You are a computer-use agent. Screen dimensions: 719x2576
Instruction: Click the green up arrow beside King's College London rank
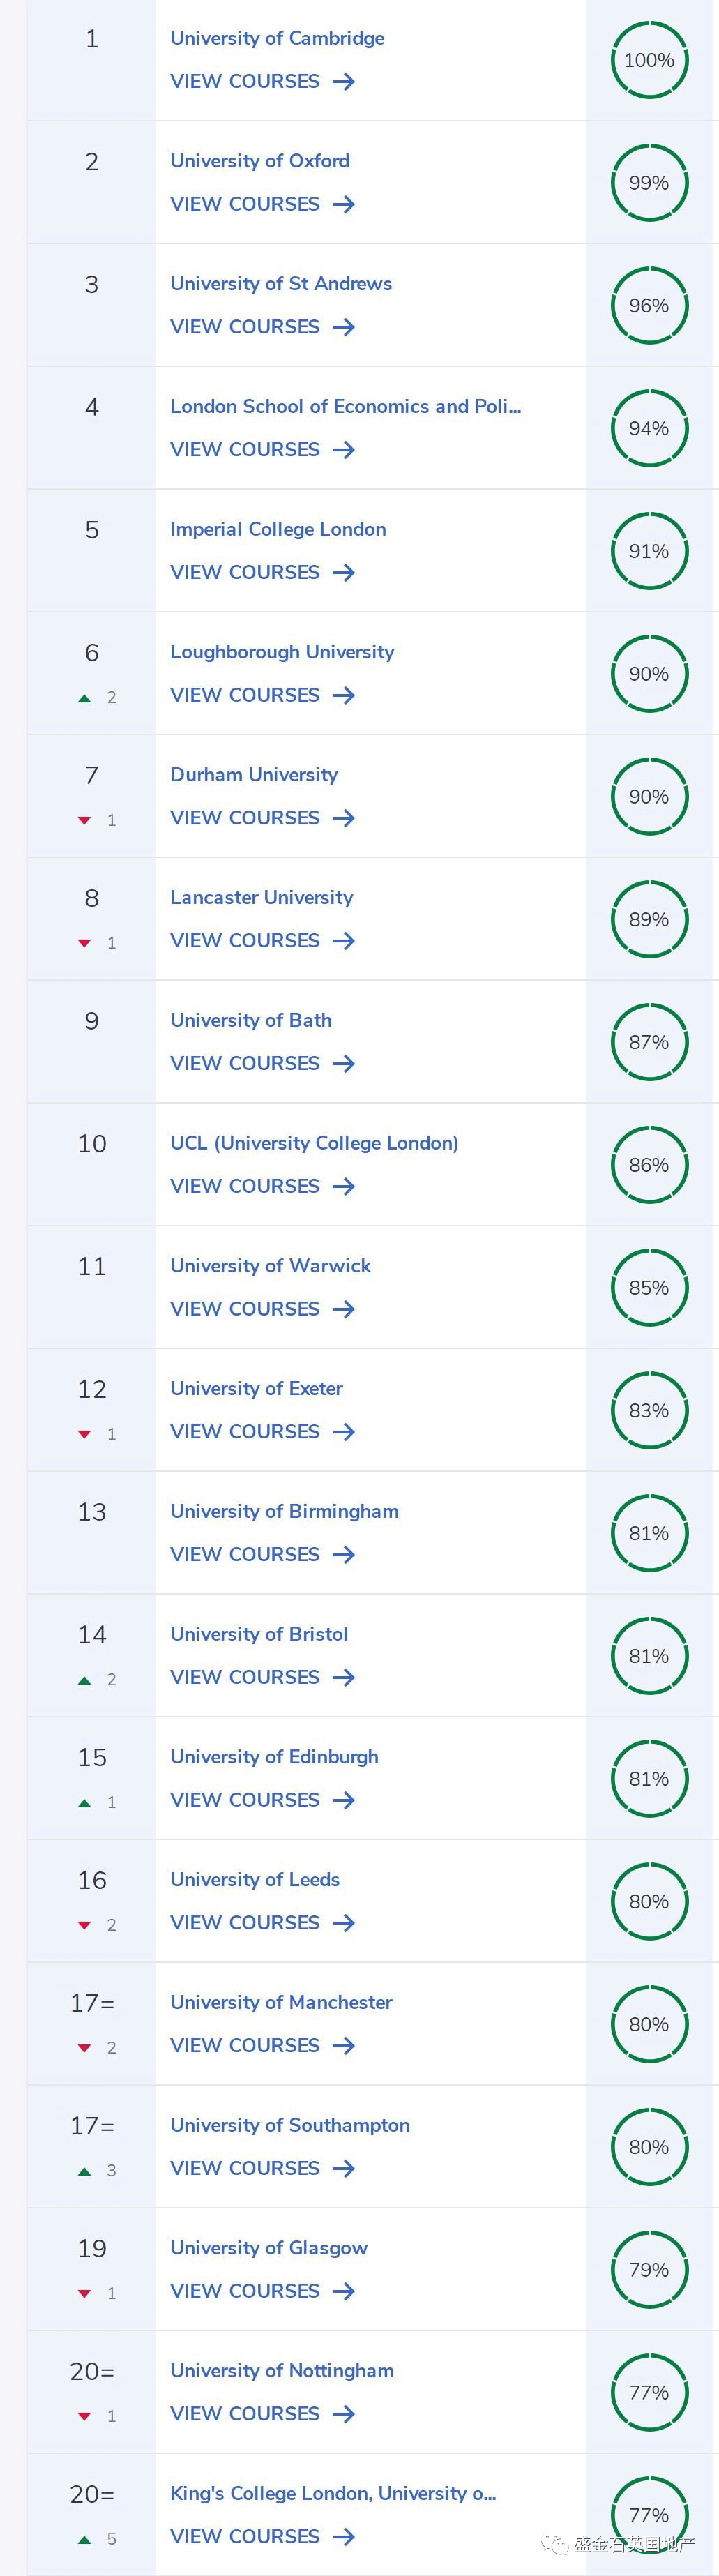pyautogui.click(x=85, y=2540)
